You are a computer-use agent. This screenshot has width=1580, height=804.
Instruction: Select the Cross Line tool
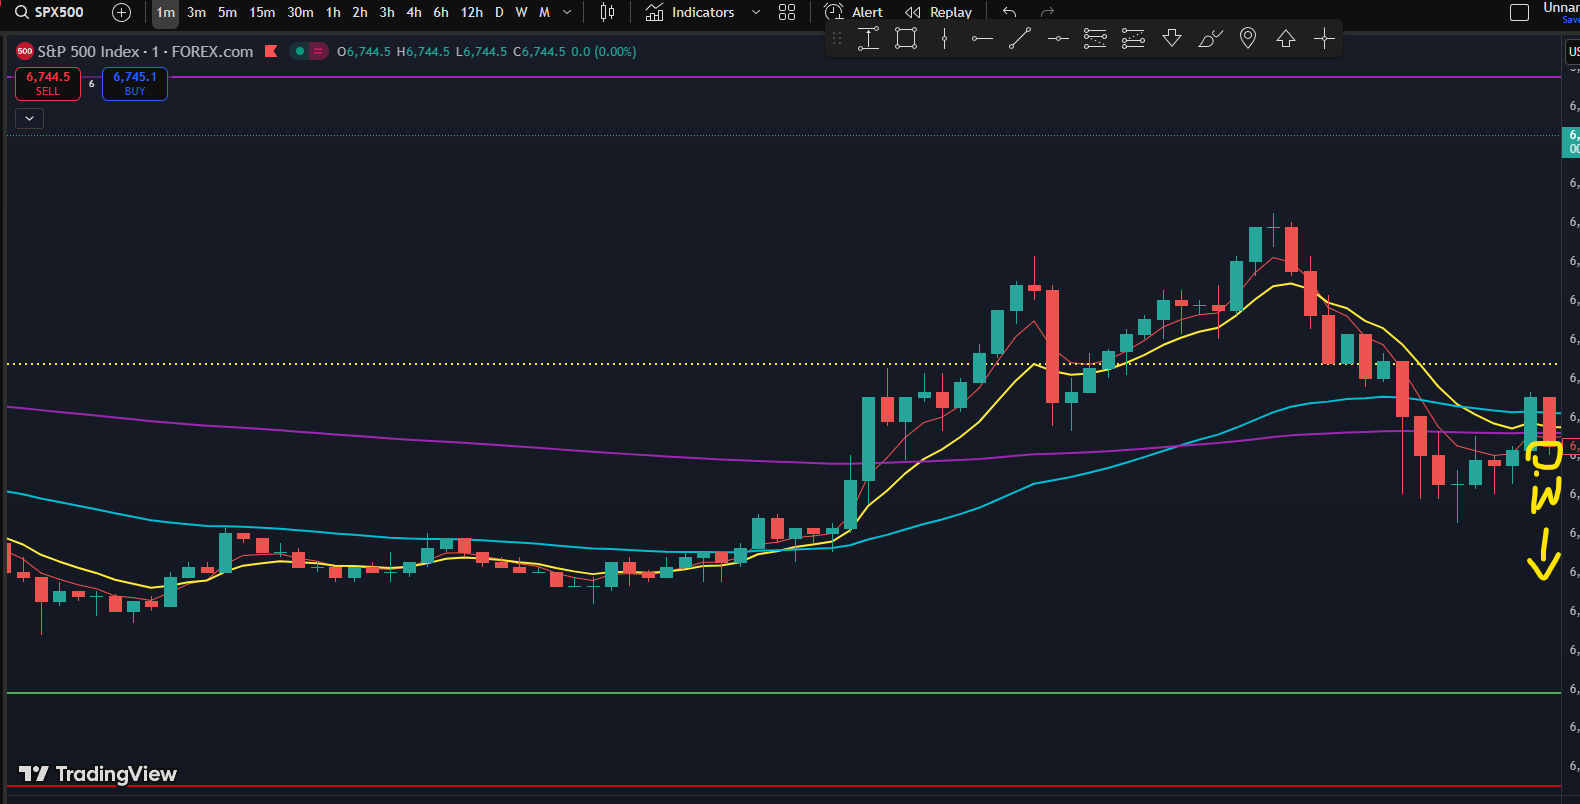[1324, 39]
